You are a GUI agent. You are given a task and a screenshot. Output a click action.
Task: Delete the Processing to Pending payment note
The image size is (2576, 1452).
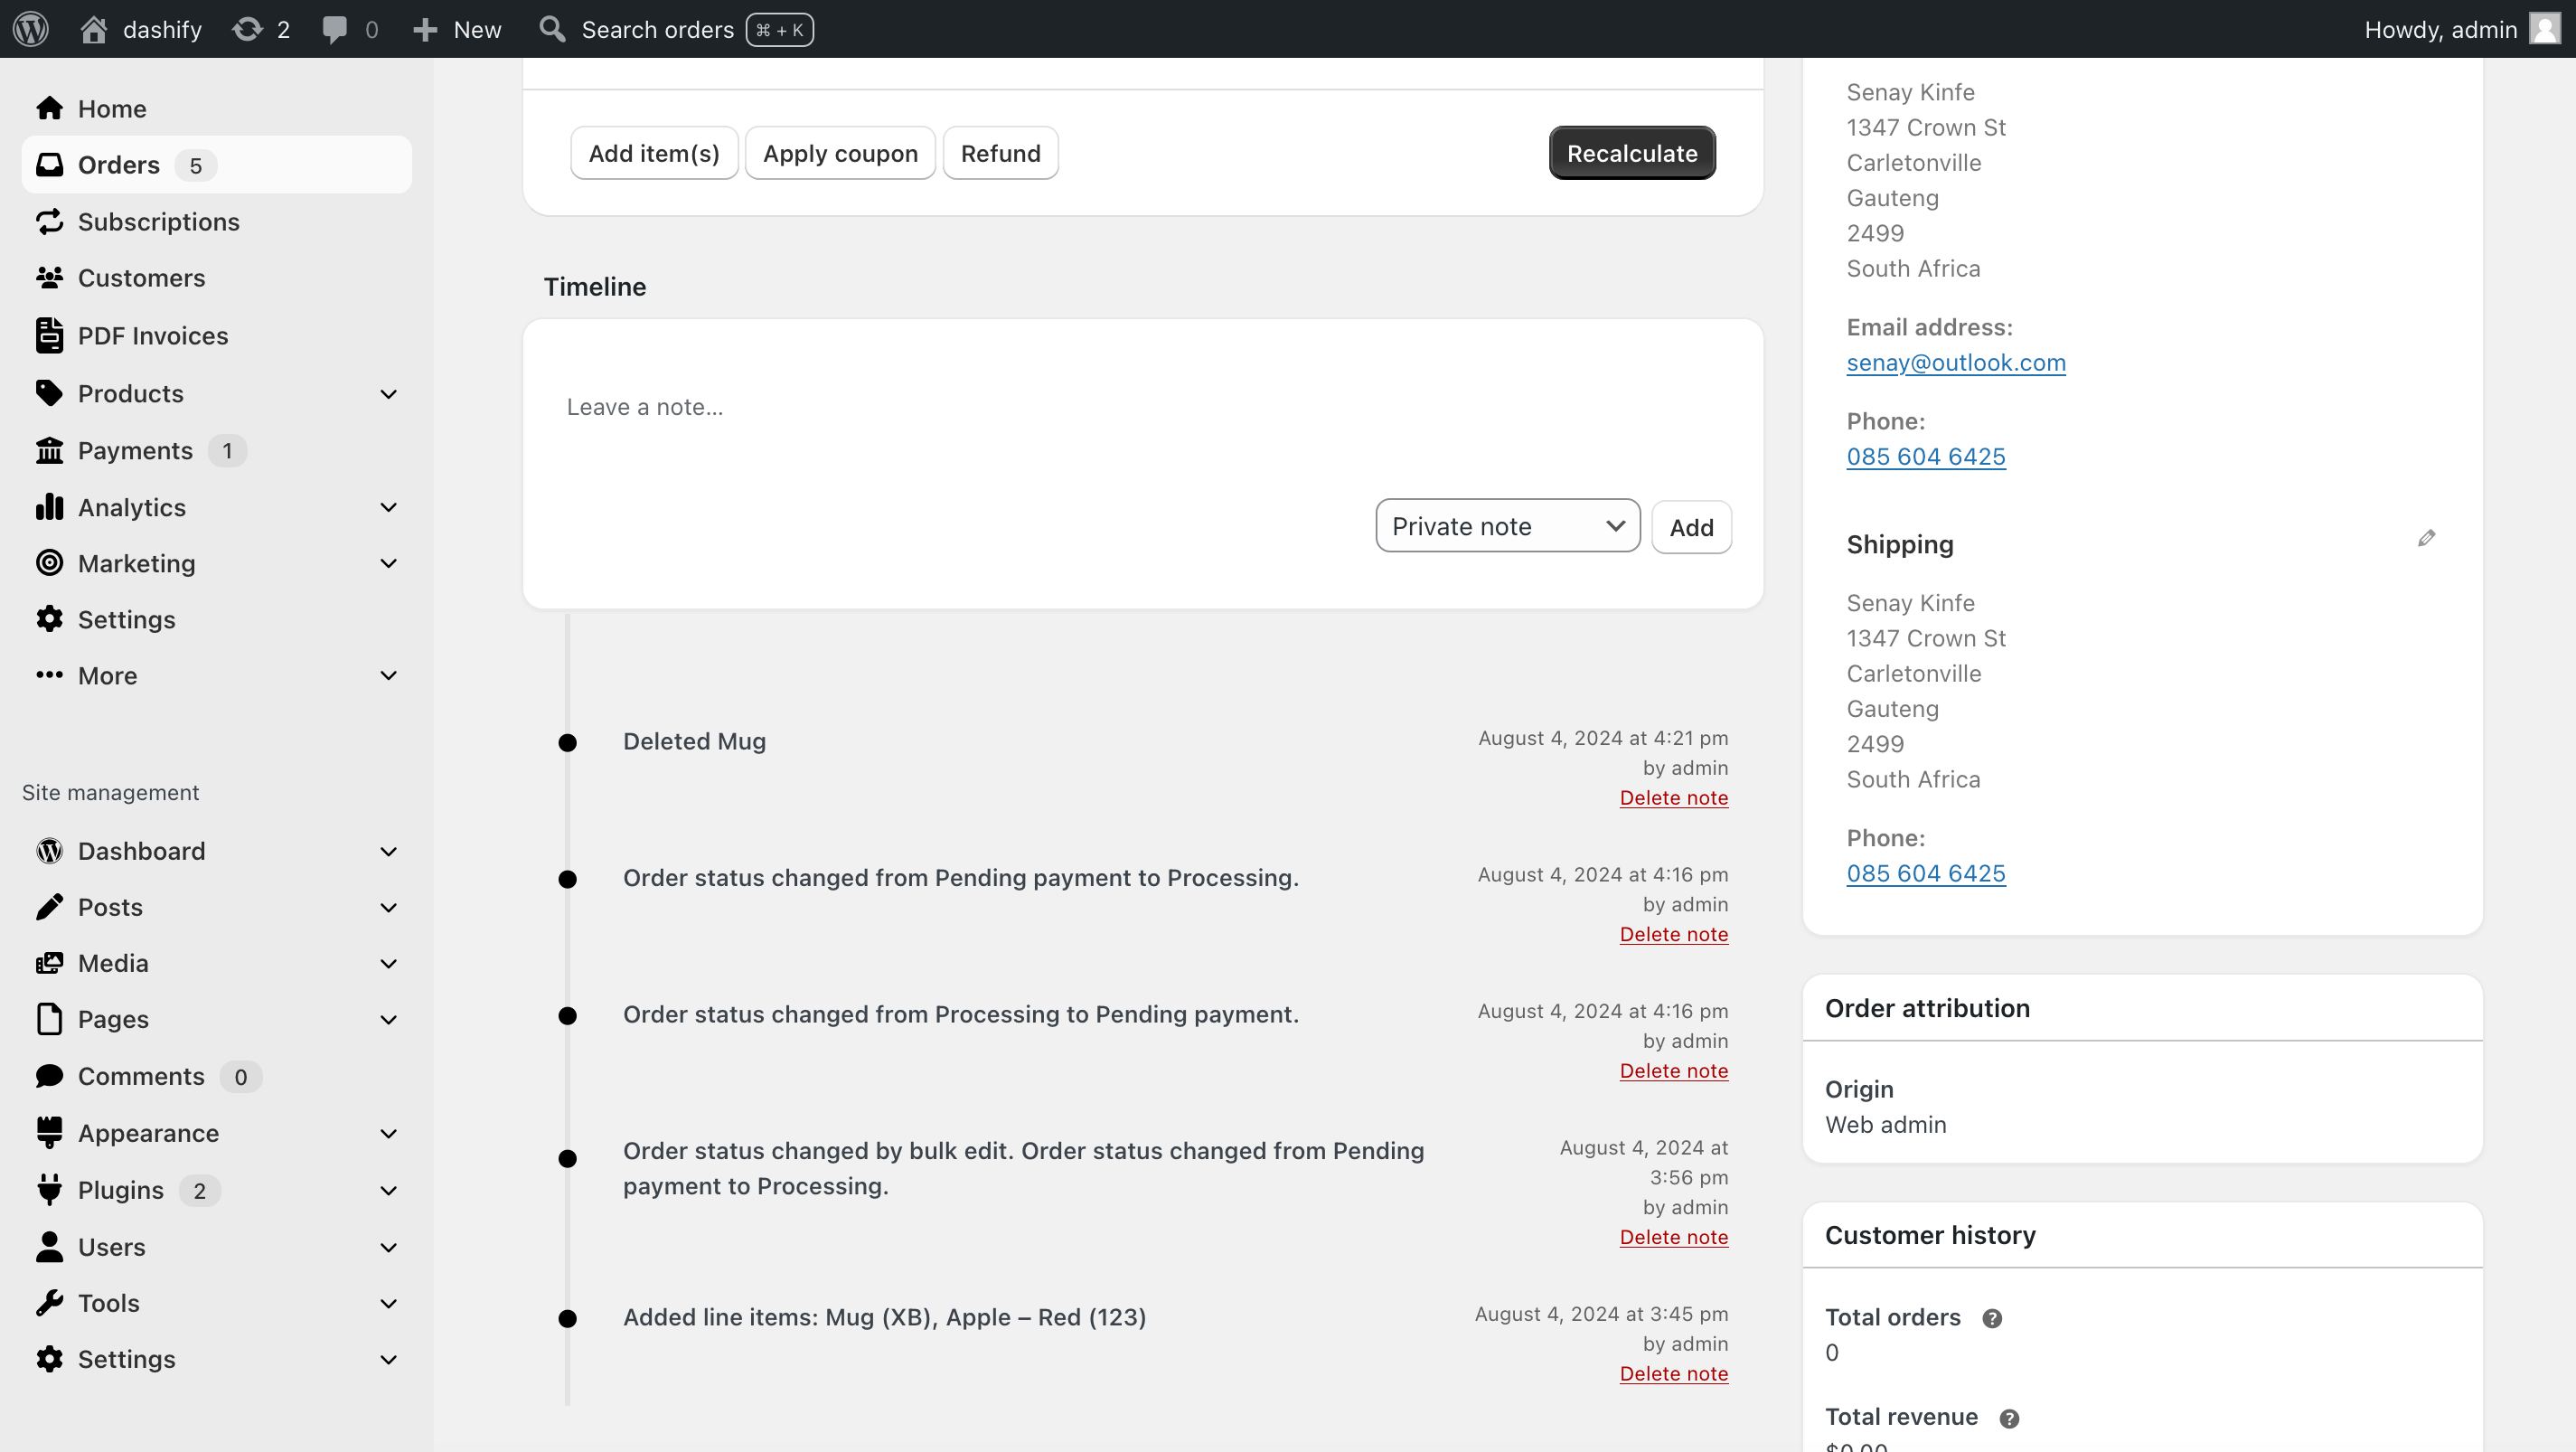click(x=1673, y=1071)
